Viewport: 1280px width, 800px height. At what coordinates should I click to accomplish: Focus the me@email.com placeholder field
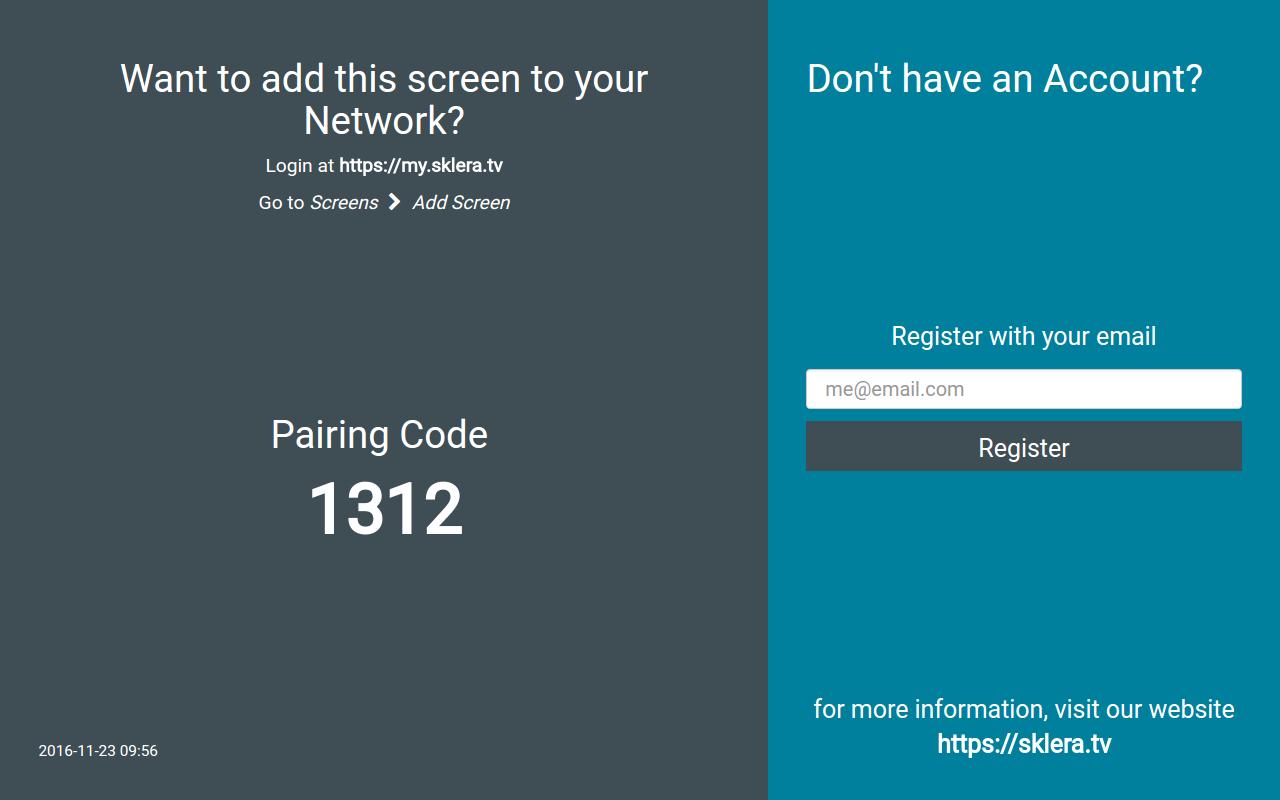1024,389
